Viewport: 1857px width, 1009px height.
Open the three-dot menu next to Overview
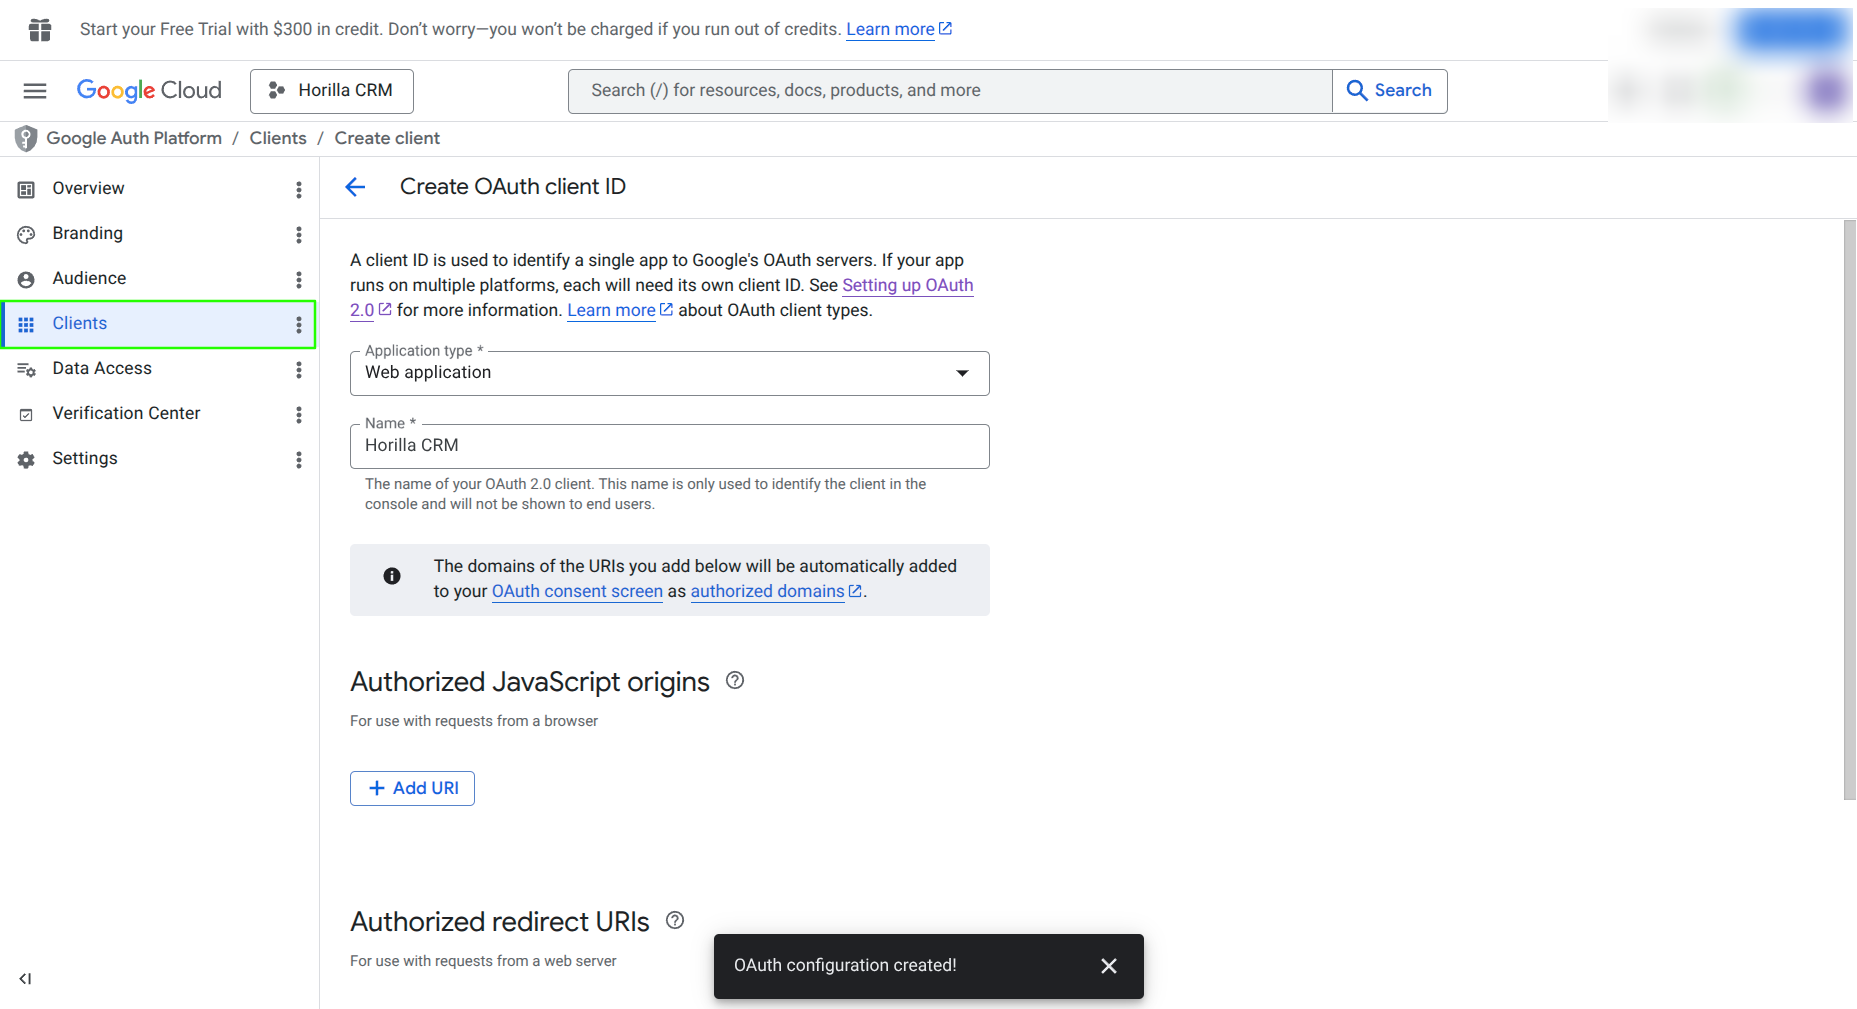(x=298, y=189)
